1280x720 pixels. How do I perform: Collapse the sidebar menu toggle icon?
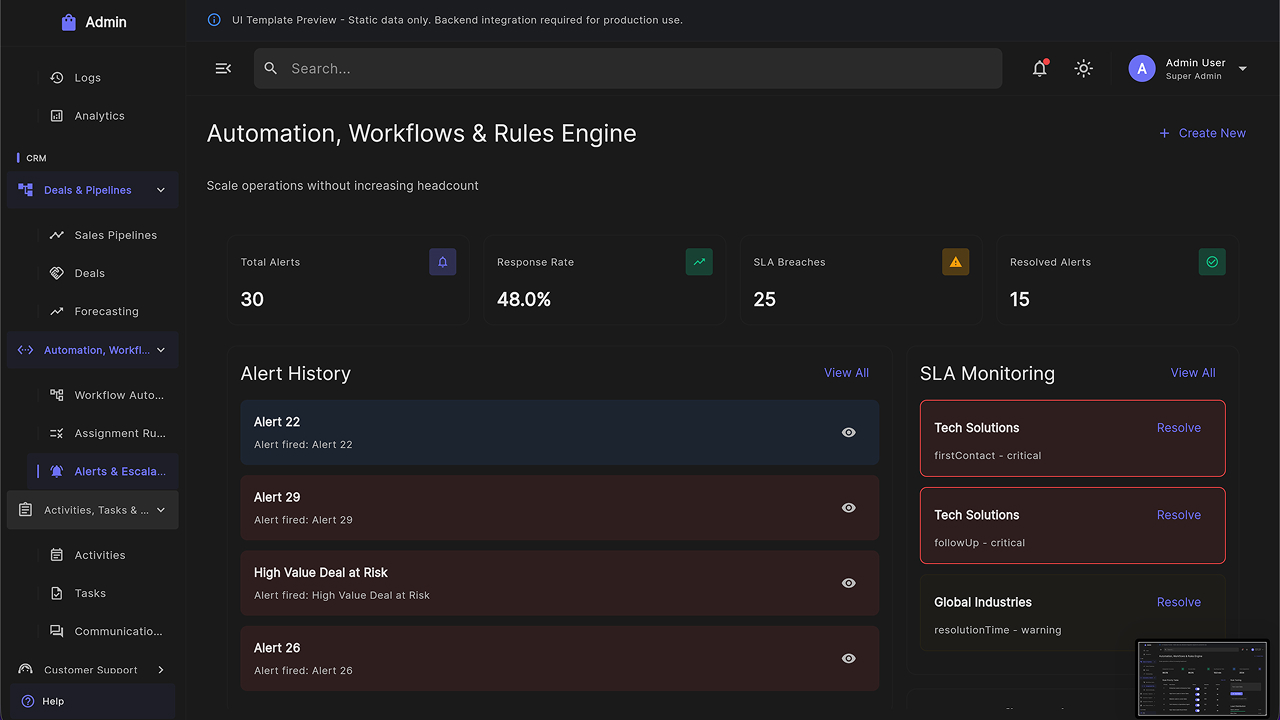[223, 68]
